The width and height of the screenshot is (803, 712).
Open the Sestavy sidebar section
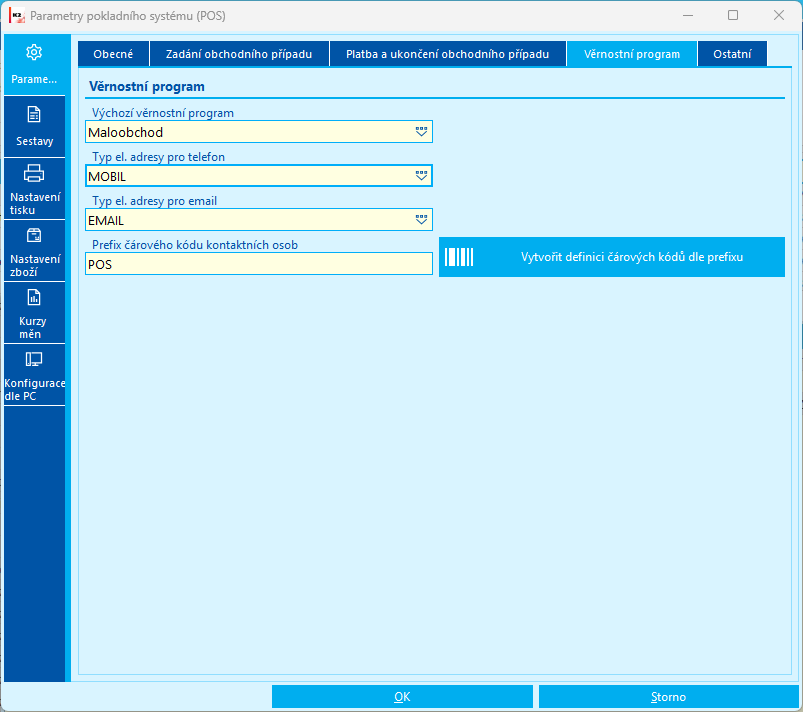(34, 127)
